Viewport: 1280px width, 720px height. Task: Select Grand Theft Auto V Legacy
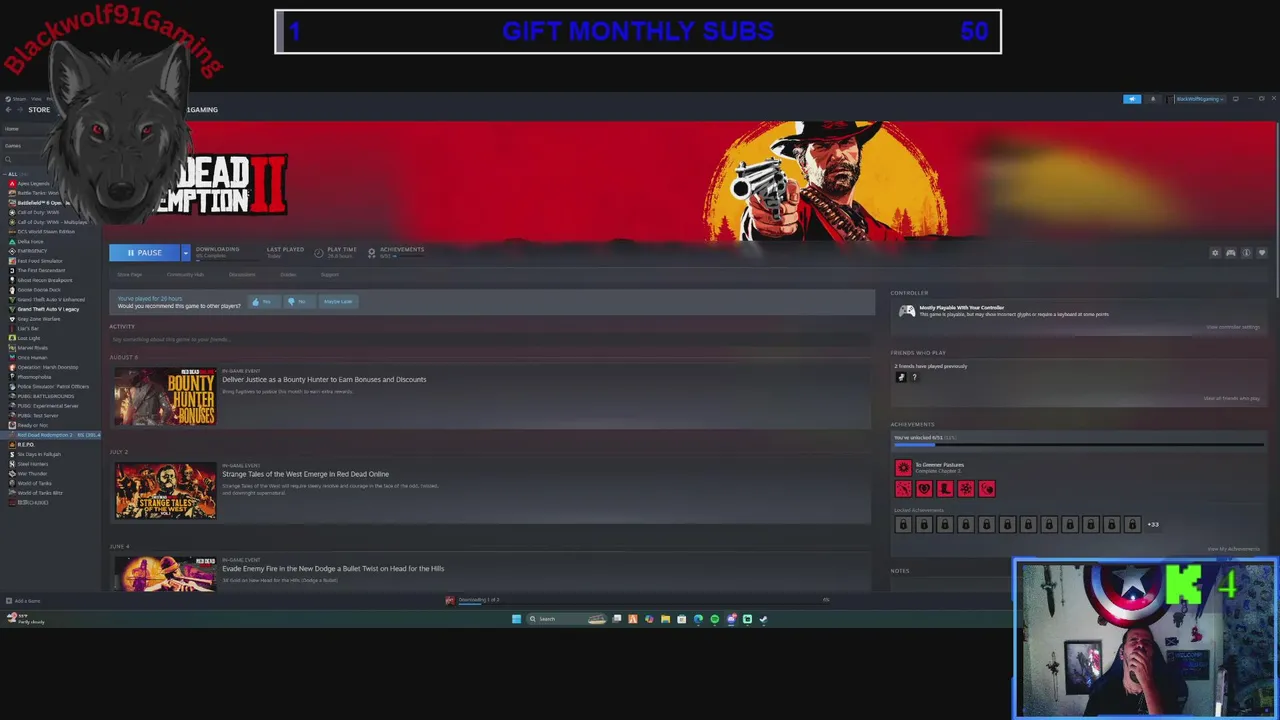(48, 309)
